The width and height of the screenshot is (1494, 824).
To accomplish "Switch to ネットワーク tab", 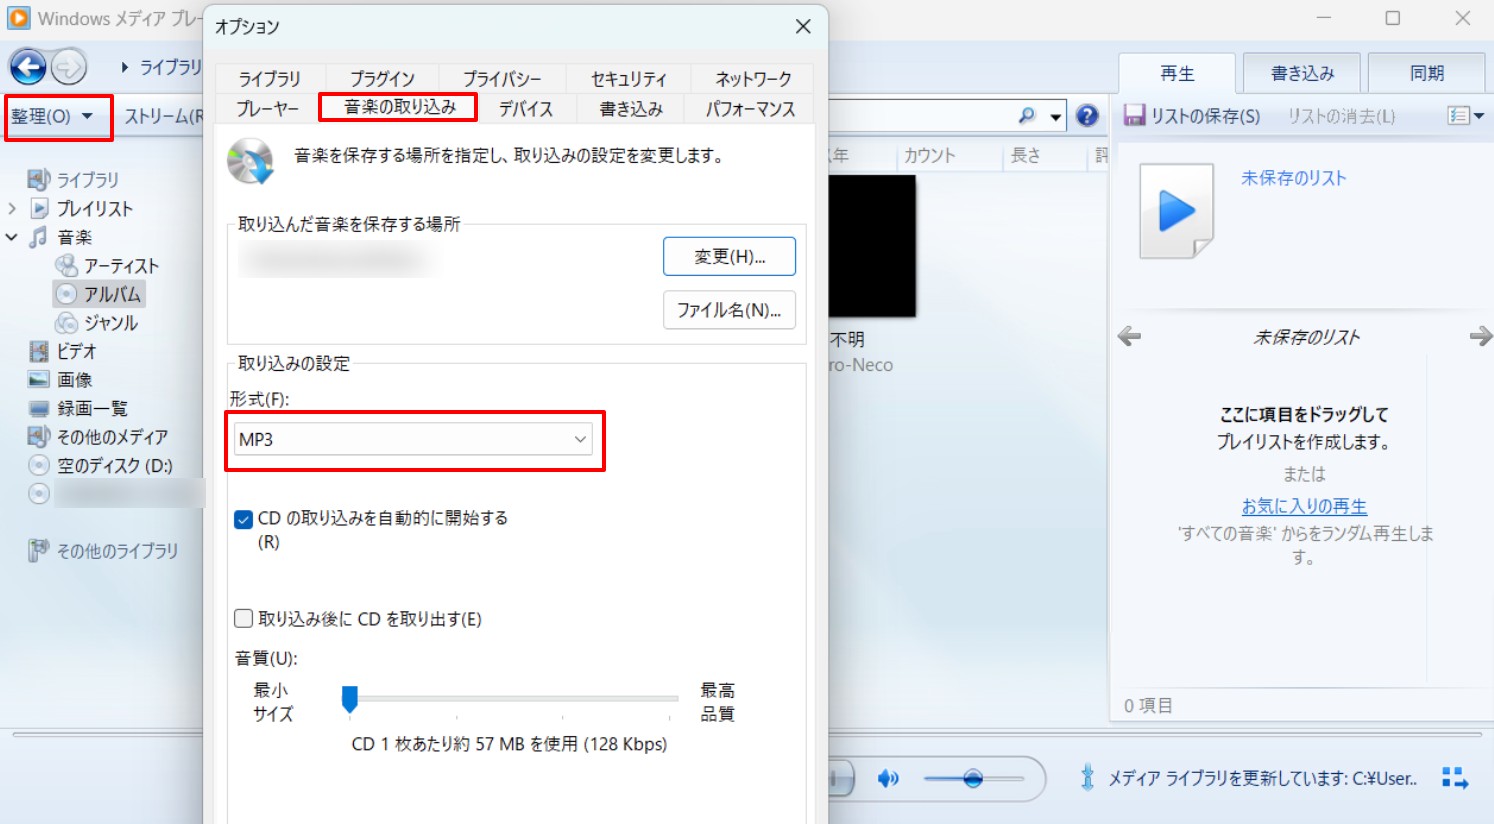I will tap(753, 79).
